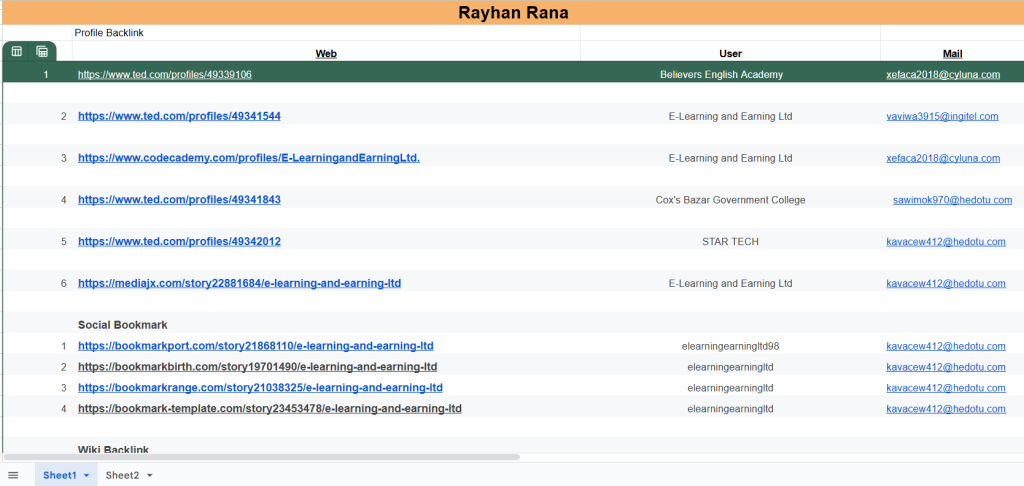The image size is (1024, 486).
Task: Click the single table icon above row 1
Action: tap(17, 52)
